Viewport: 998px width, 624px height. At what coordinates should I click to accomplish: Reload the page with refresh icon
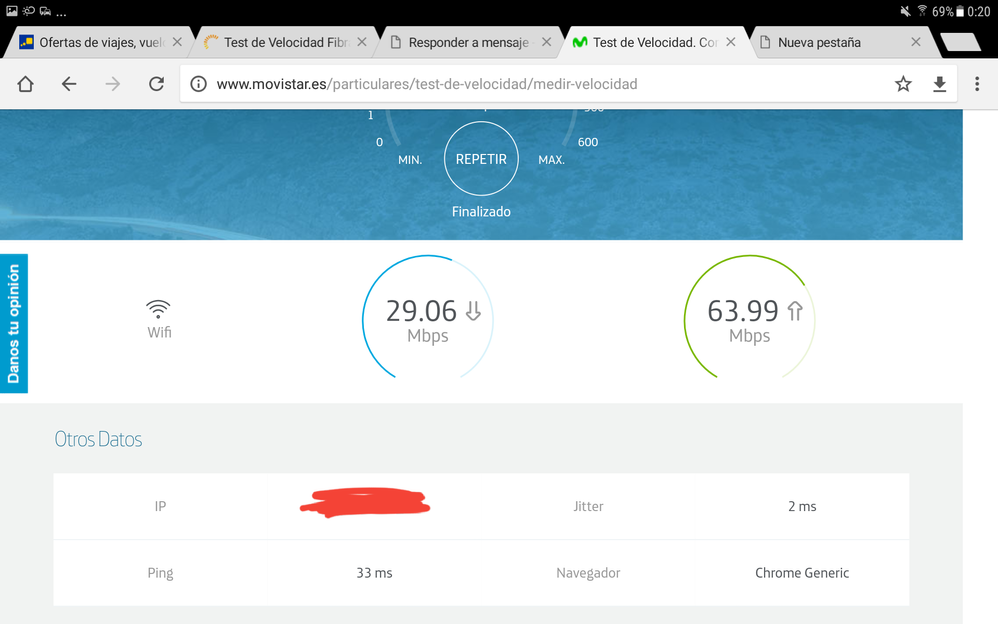[x=156, y=84]
